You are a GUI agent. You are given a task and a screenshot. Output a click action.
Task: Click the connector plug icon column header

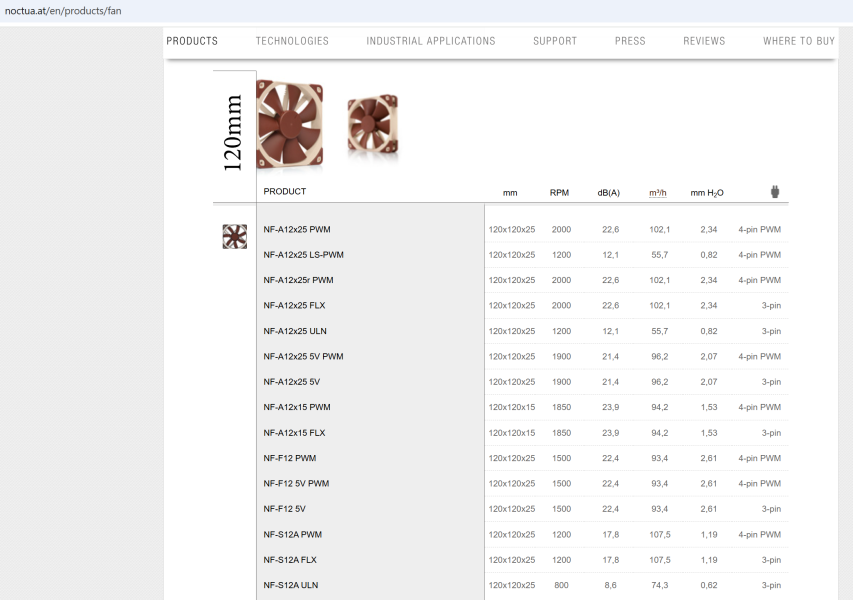(775, 191)
